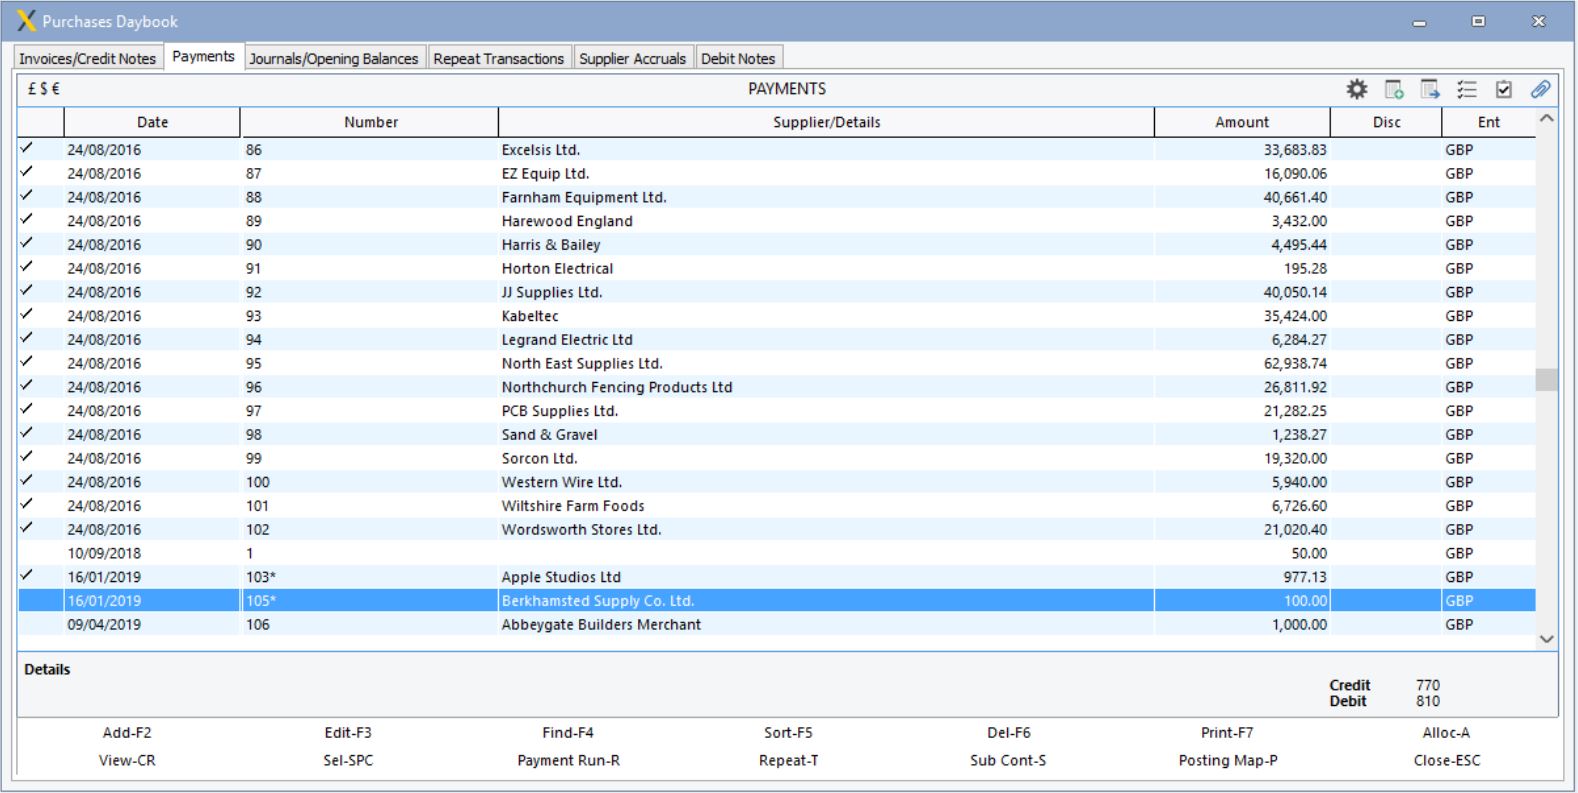1578x793 pixels.
Task: Click the Find-F4 button
Action: coord(568,733)
